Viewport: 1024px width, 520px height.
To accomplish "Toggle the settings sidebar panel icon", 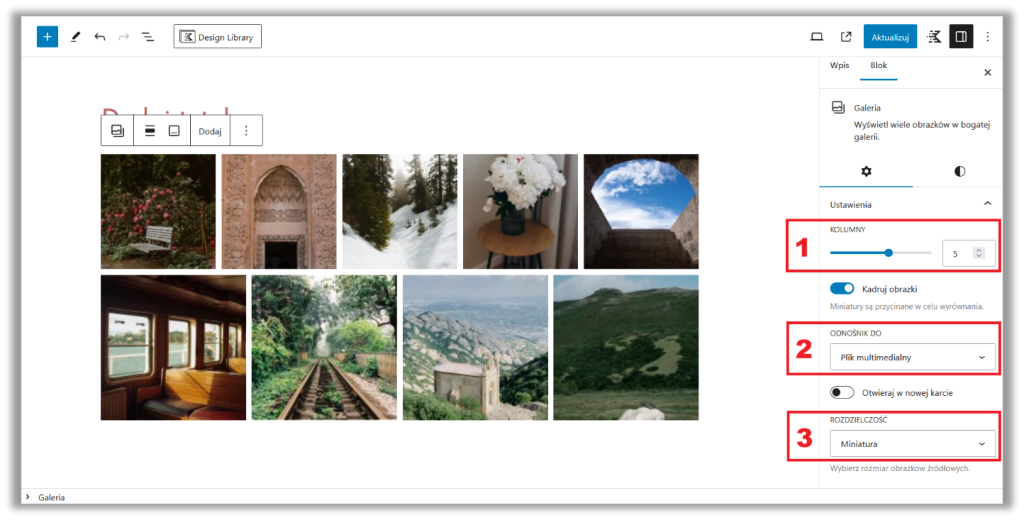I will (961, 37).
